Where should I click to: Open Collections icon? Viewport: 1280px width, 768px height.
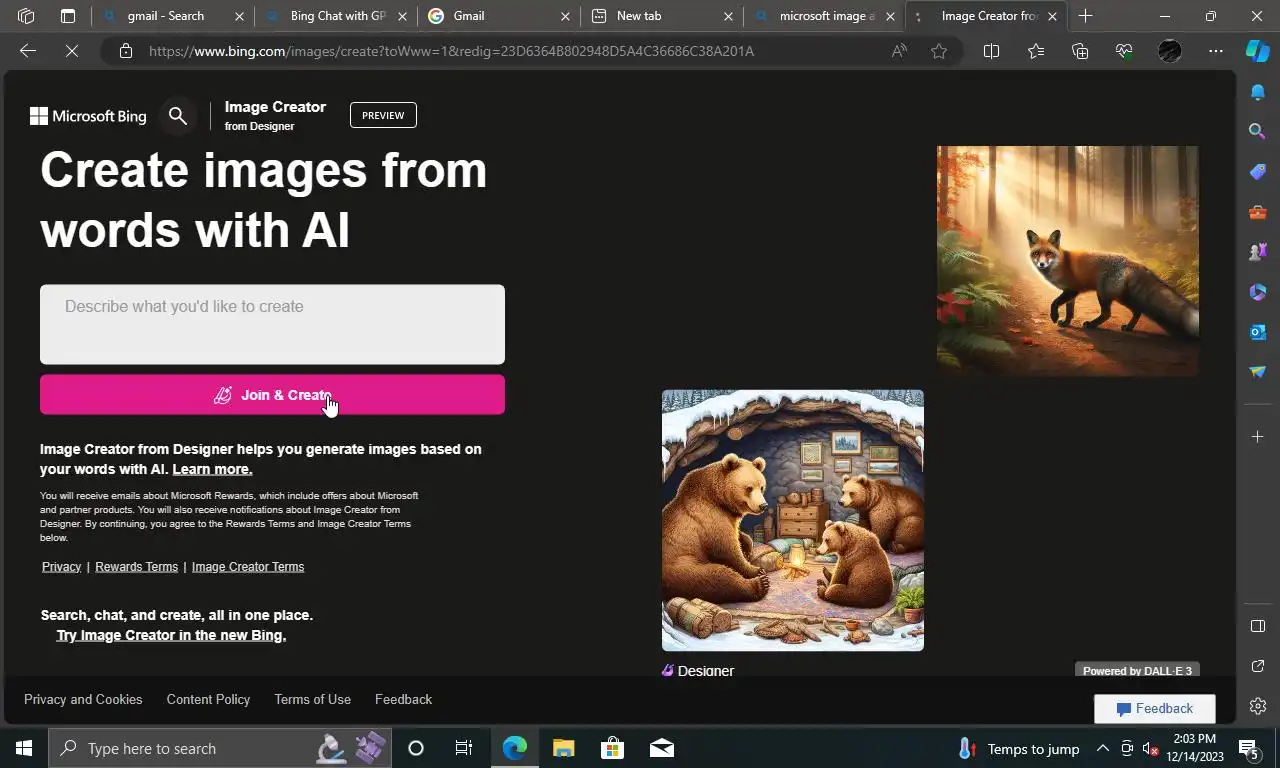1079,51
